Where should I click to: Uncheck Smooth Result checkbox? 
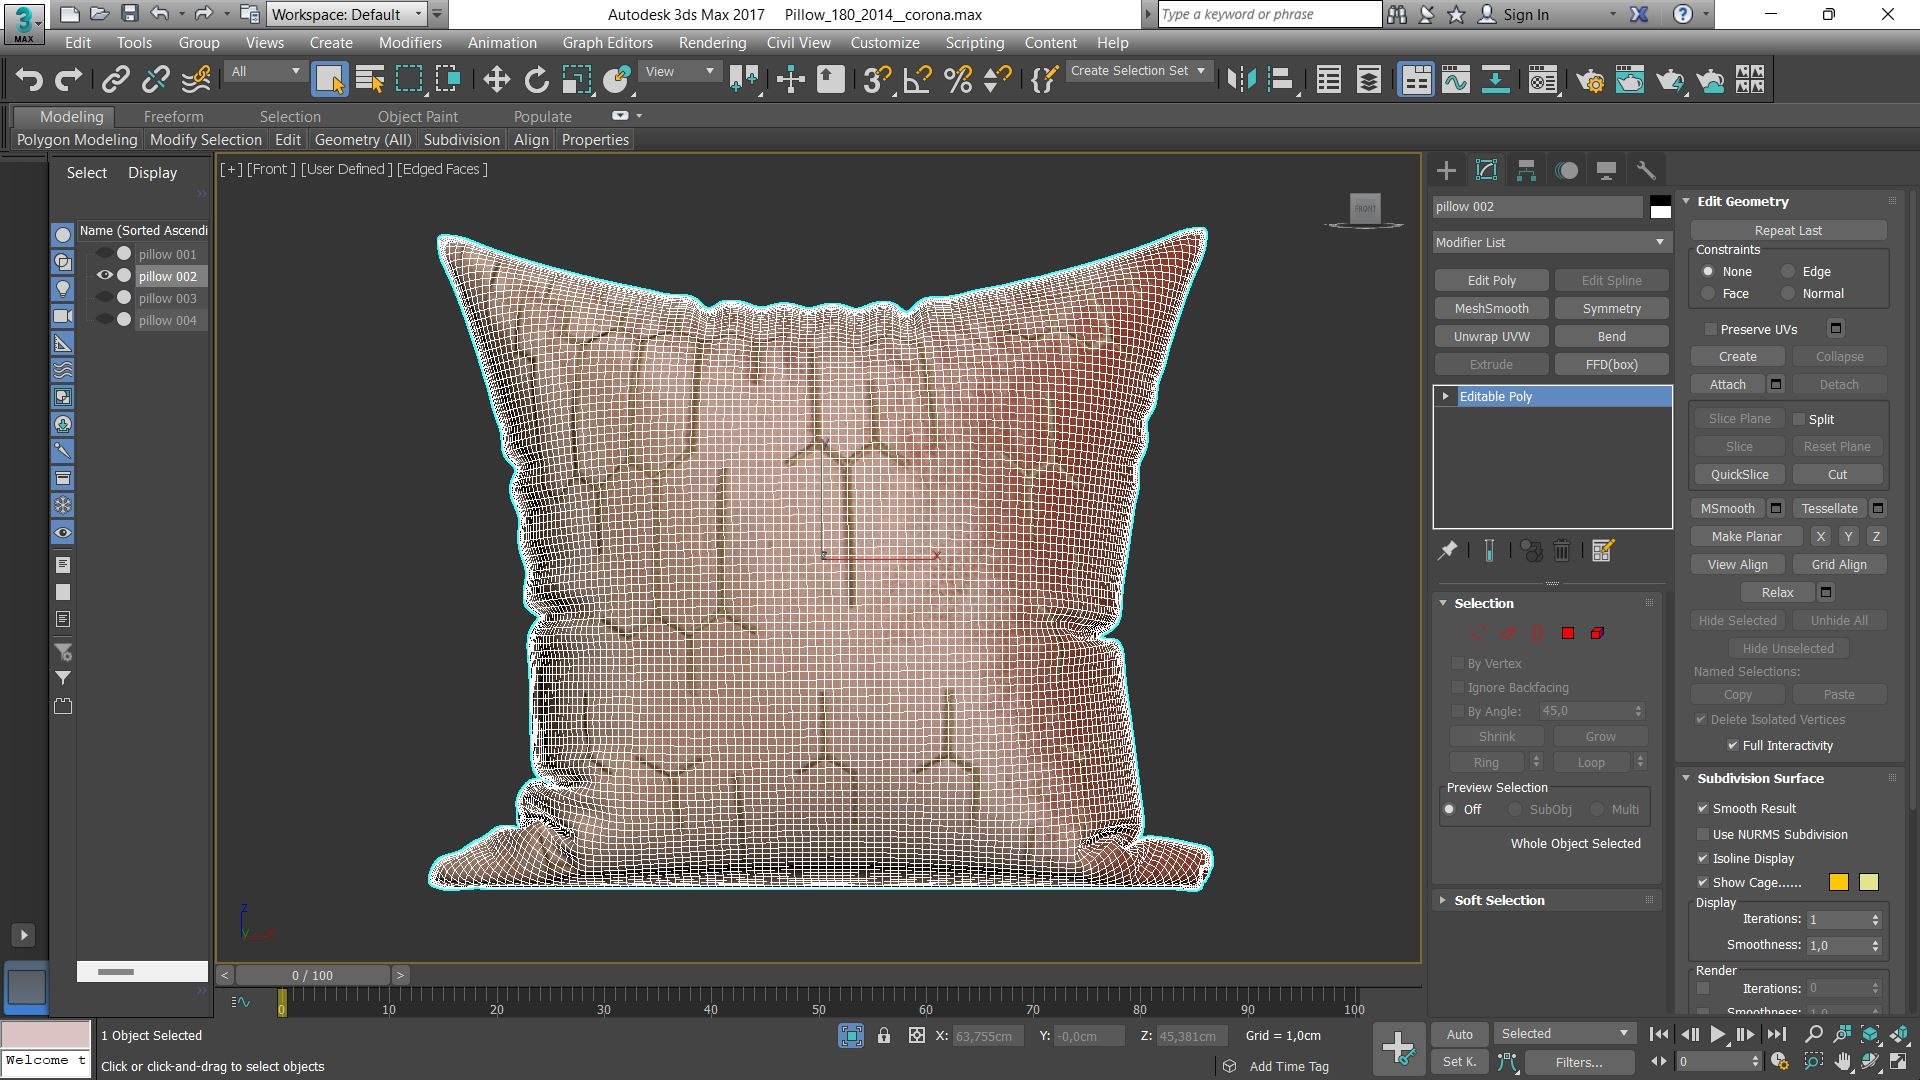(x=1702, y=808)
